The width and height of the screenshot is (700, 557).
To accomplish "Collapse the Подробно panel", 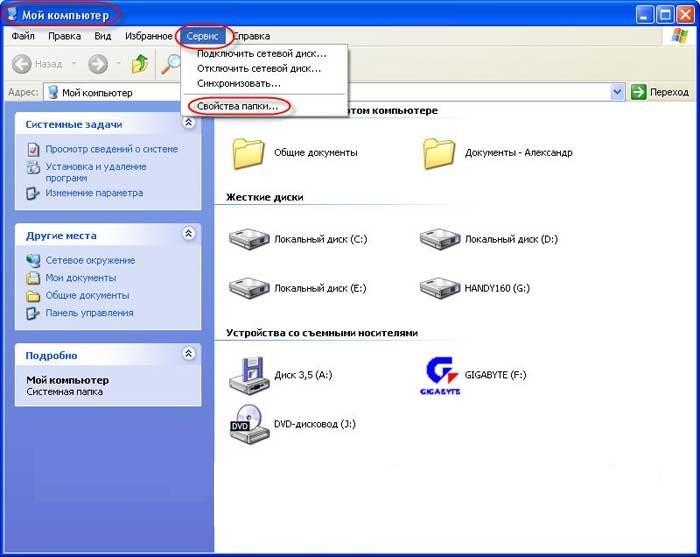I will pyautogui.click(x=189, y=354).
